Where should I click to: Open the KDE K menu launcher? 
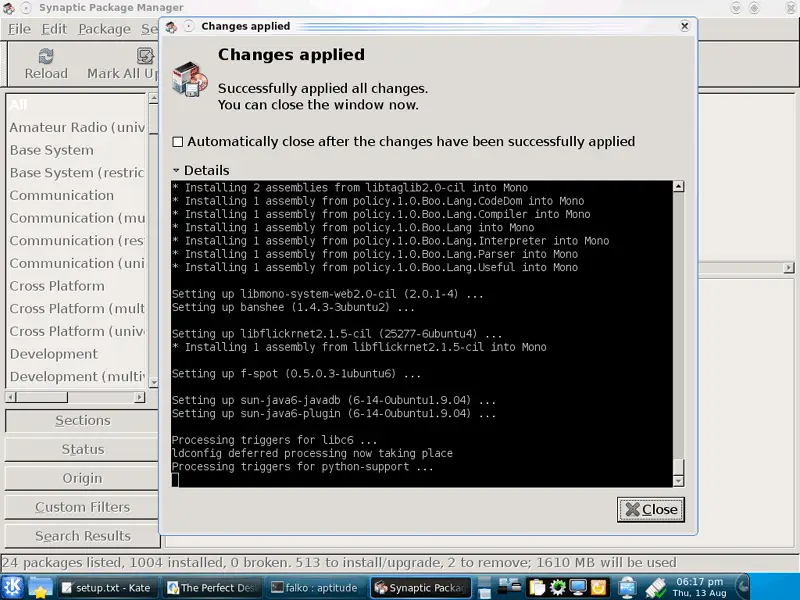point(12,587)
